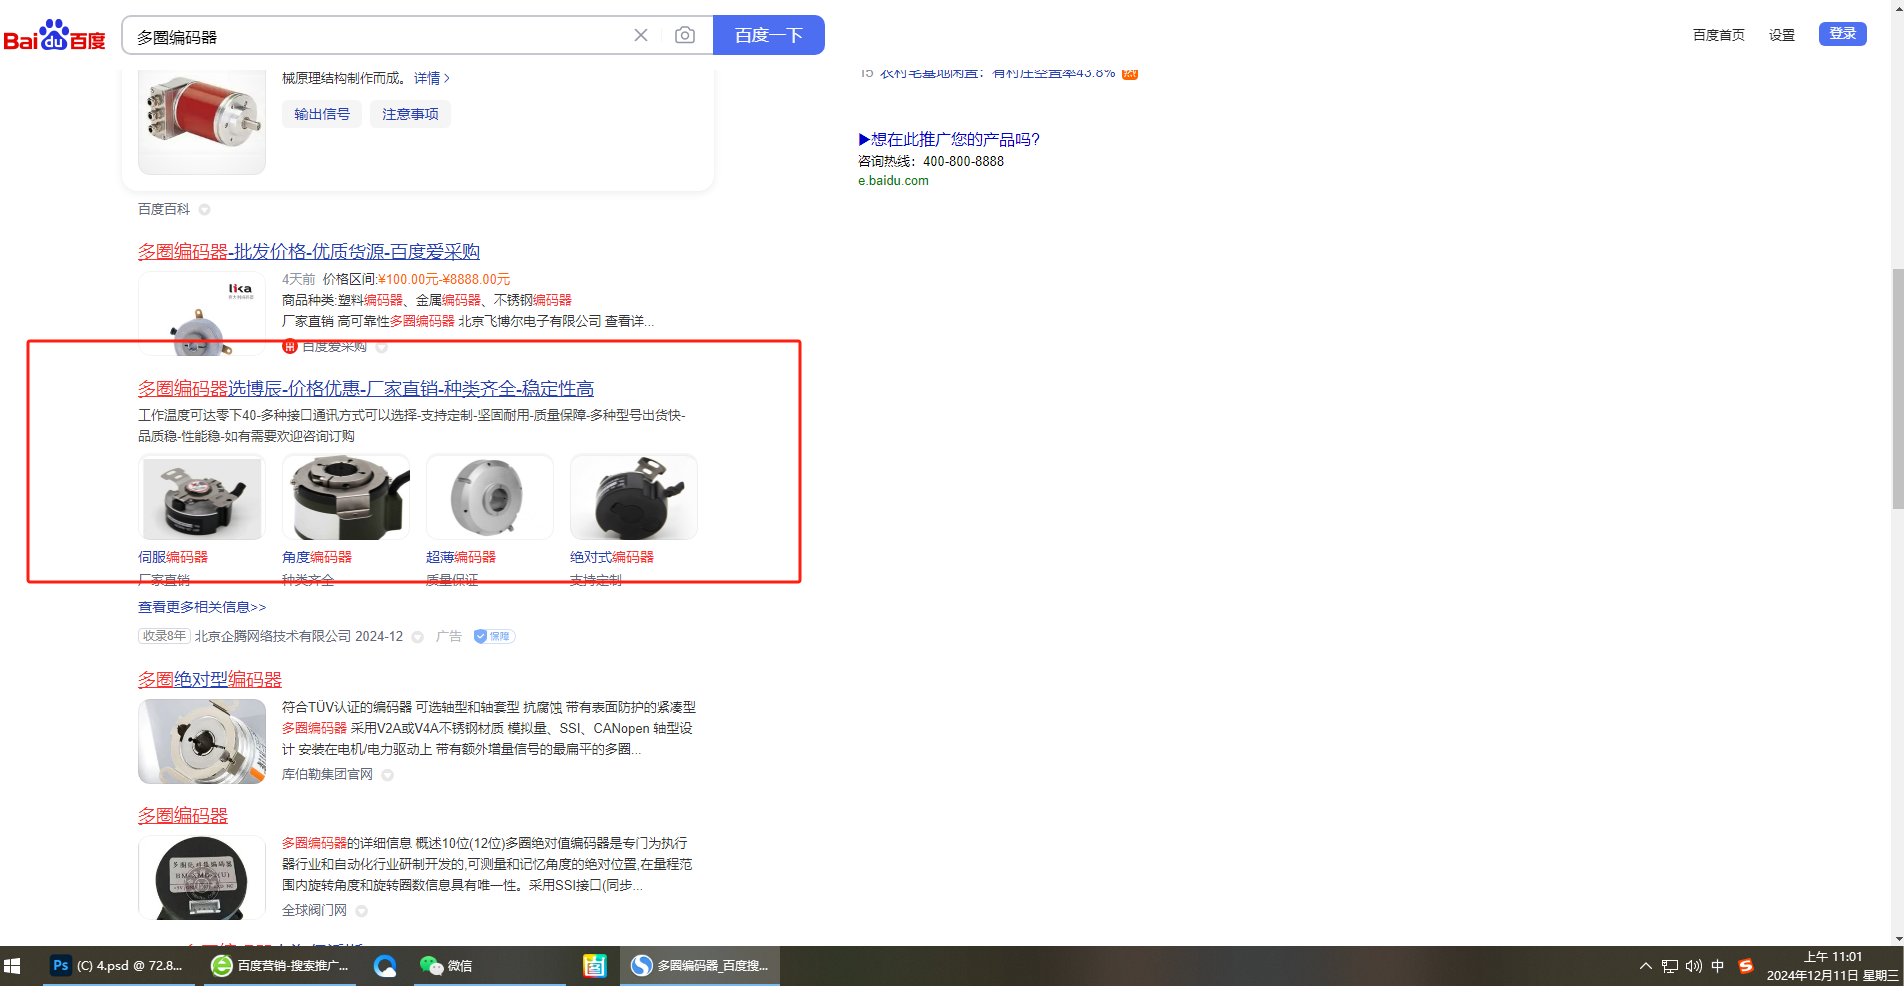Click the scrollbar down arrow

(1897, 939)
